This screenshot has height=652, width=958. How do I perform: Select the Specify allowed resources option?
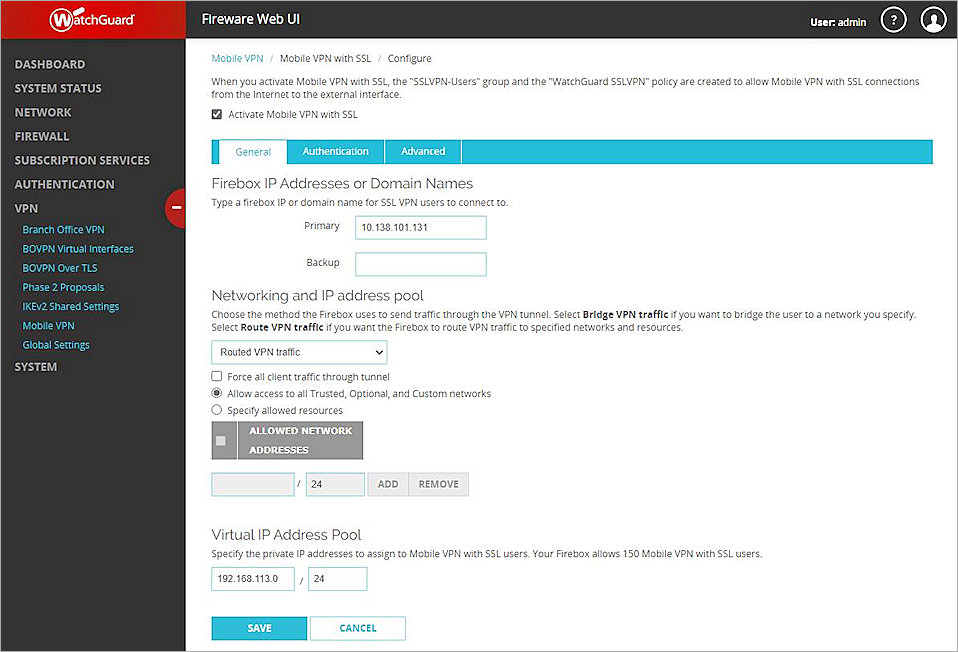[x=216, y=409]
